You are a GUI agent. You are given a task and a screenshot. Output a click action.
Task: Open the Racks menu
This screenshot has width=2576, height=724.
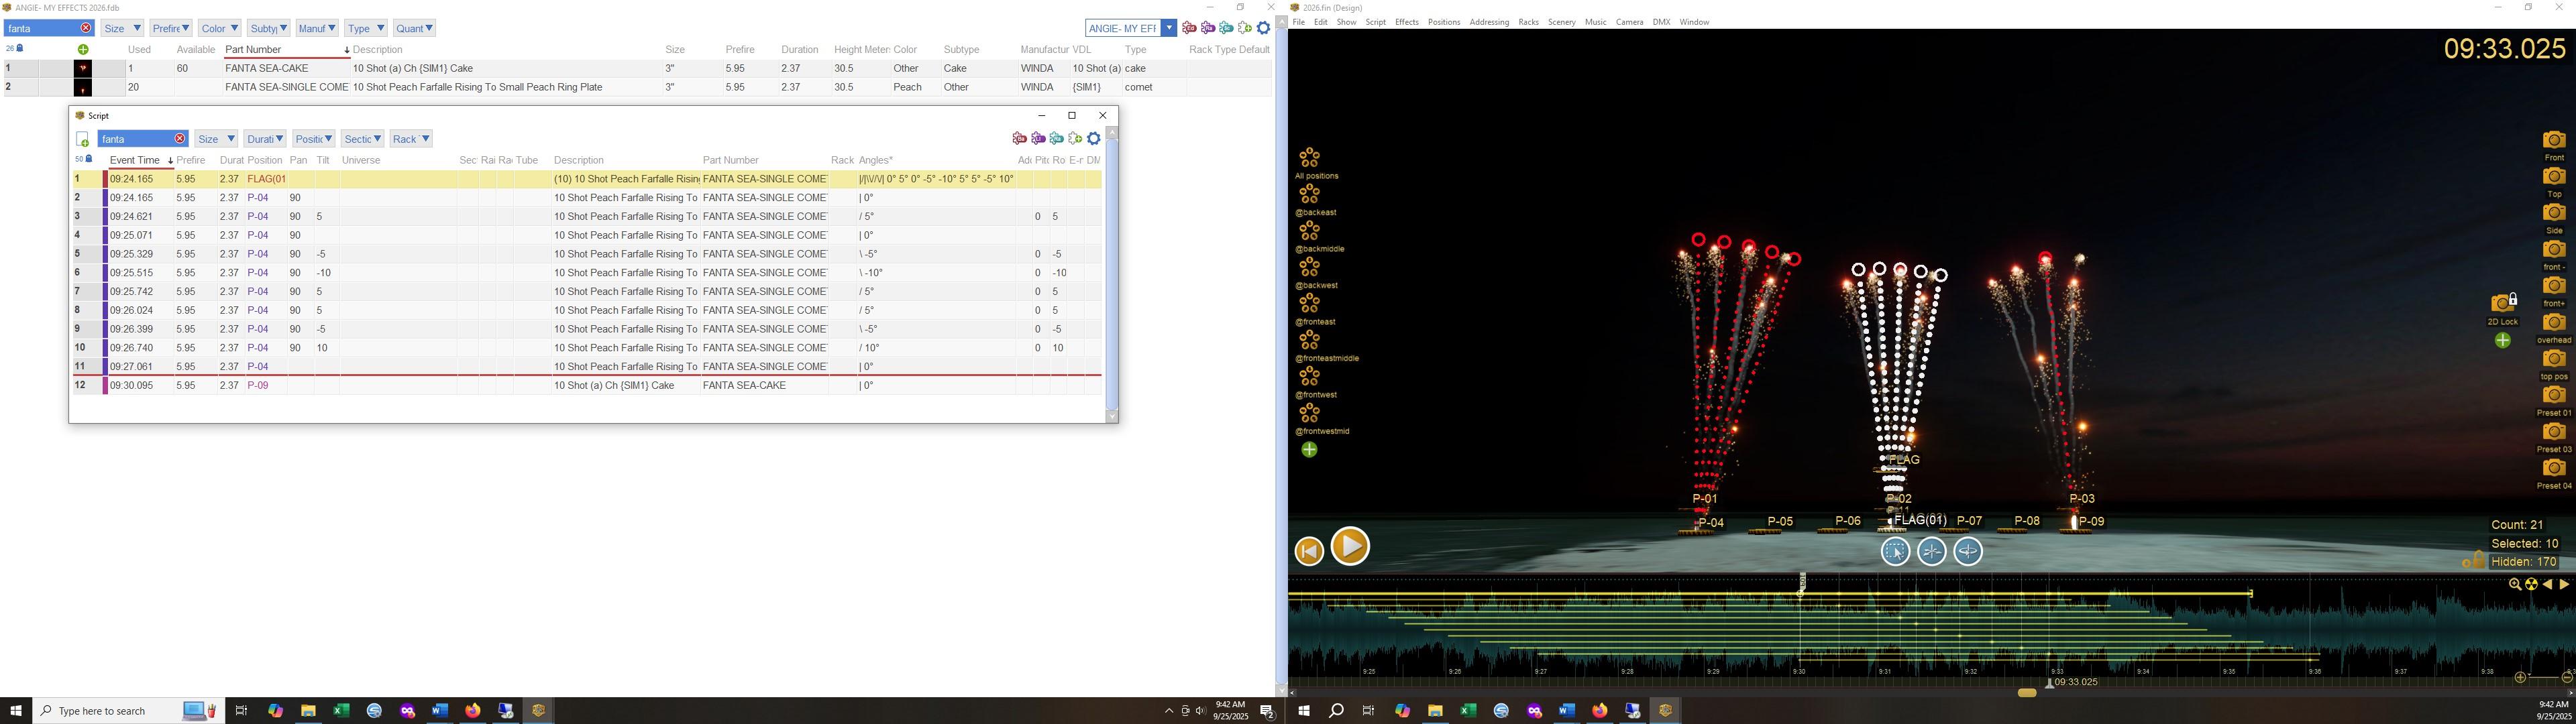pyautogui.click(x=1528, y=22)
